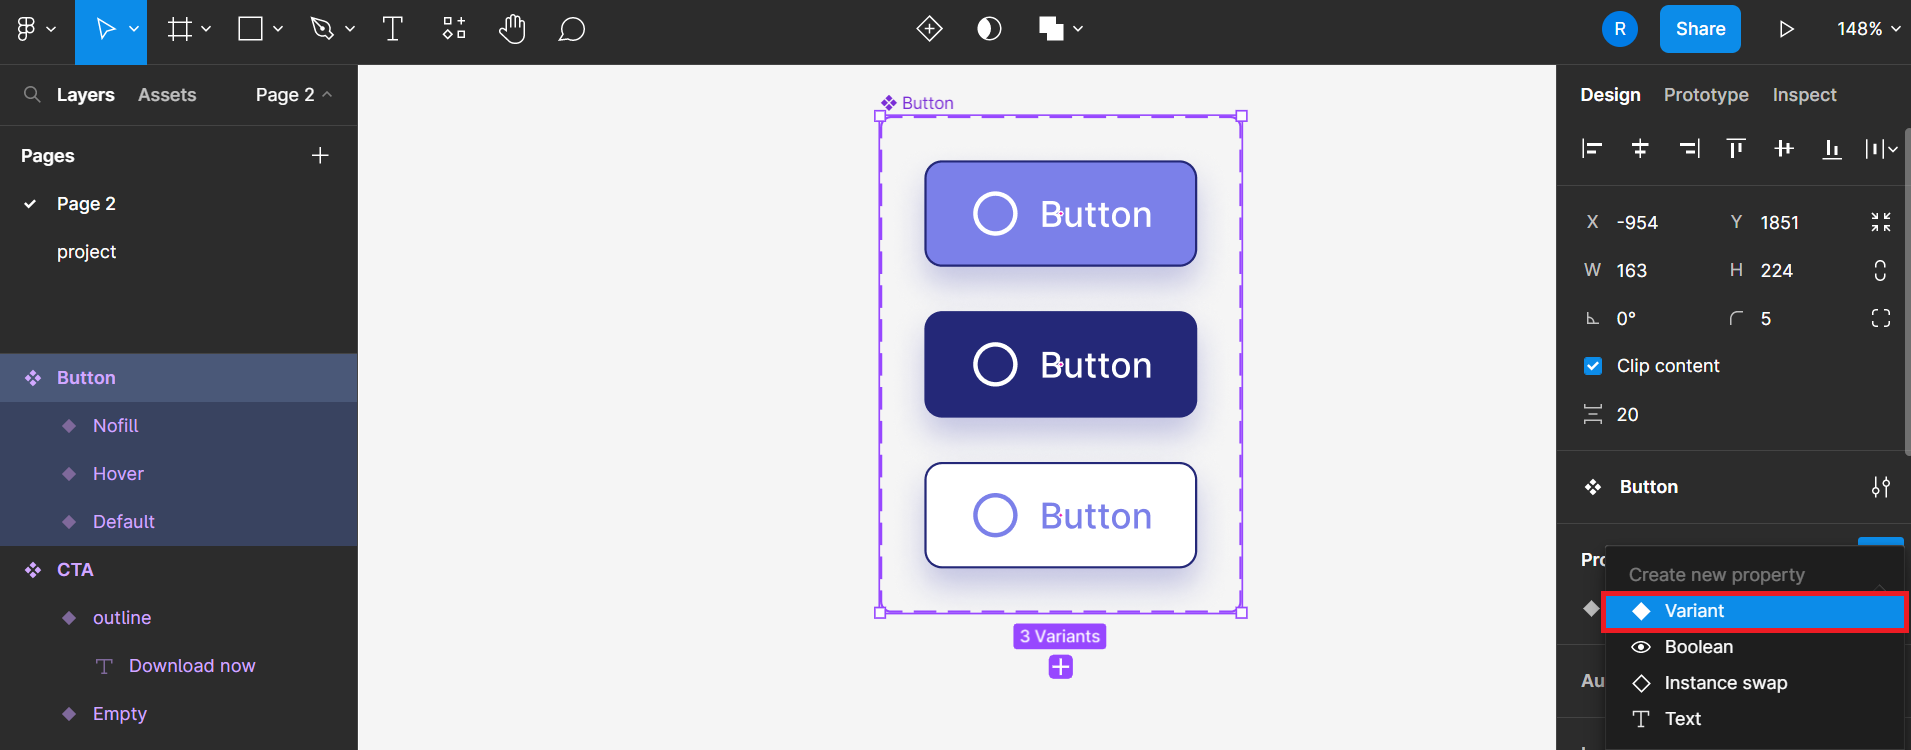Choose Variant from property menu
The height and width of the screenshot is (750, 1911).
coord(1755,611)
